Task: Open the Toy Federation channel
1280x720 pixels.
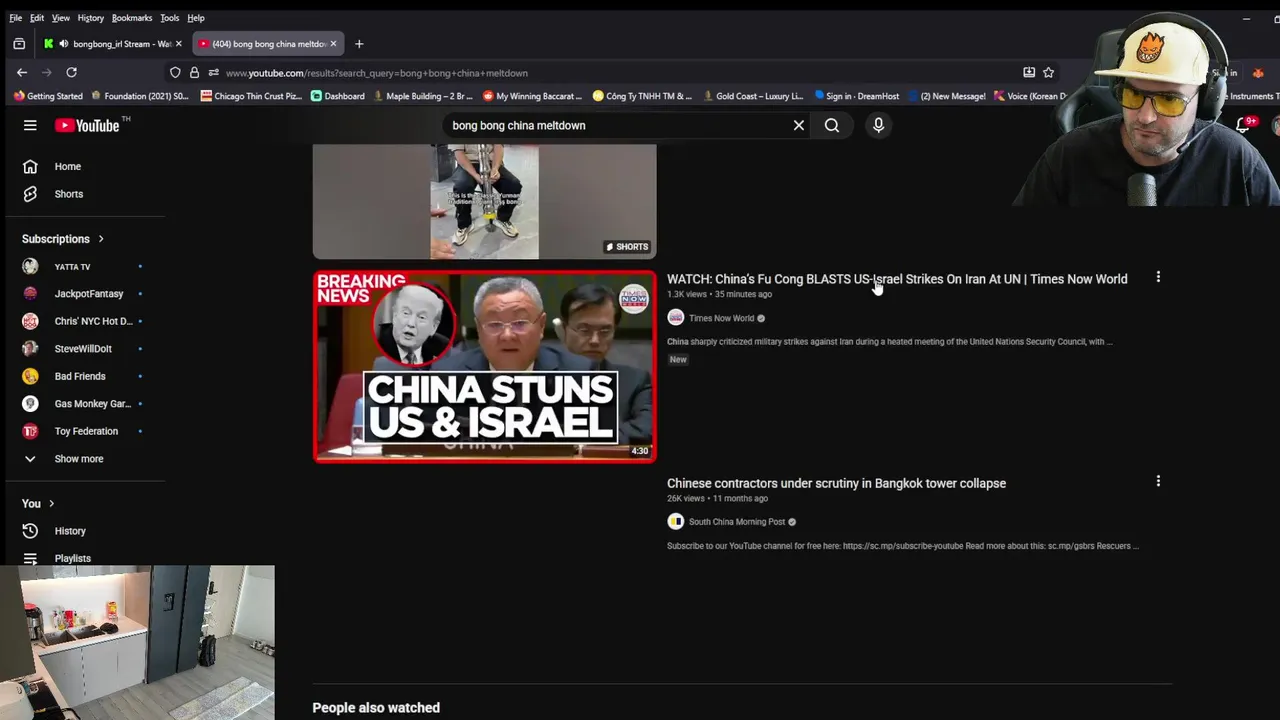Action: tap(85, 431)
